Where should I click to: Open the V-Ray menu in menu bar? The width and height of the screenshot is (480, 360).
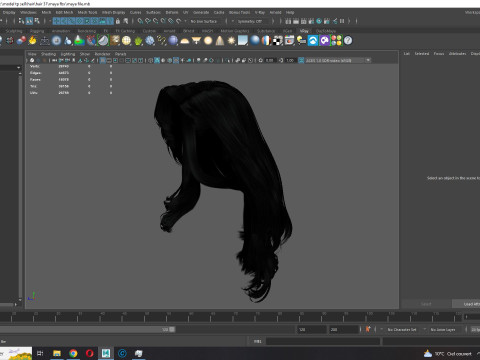pos(260,12)
